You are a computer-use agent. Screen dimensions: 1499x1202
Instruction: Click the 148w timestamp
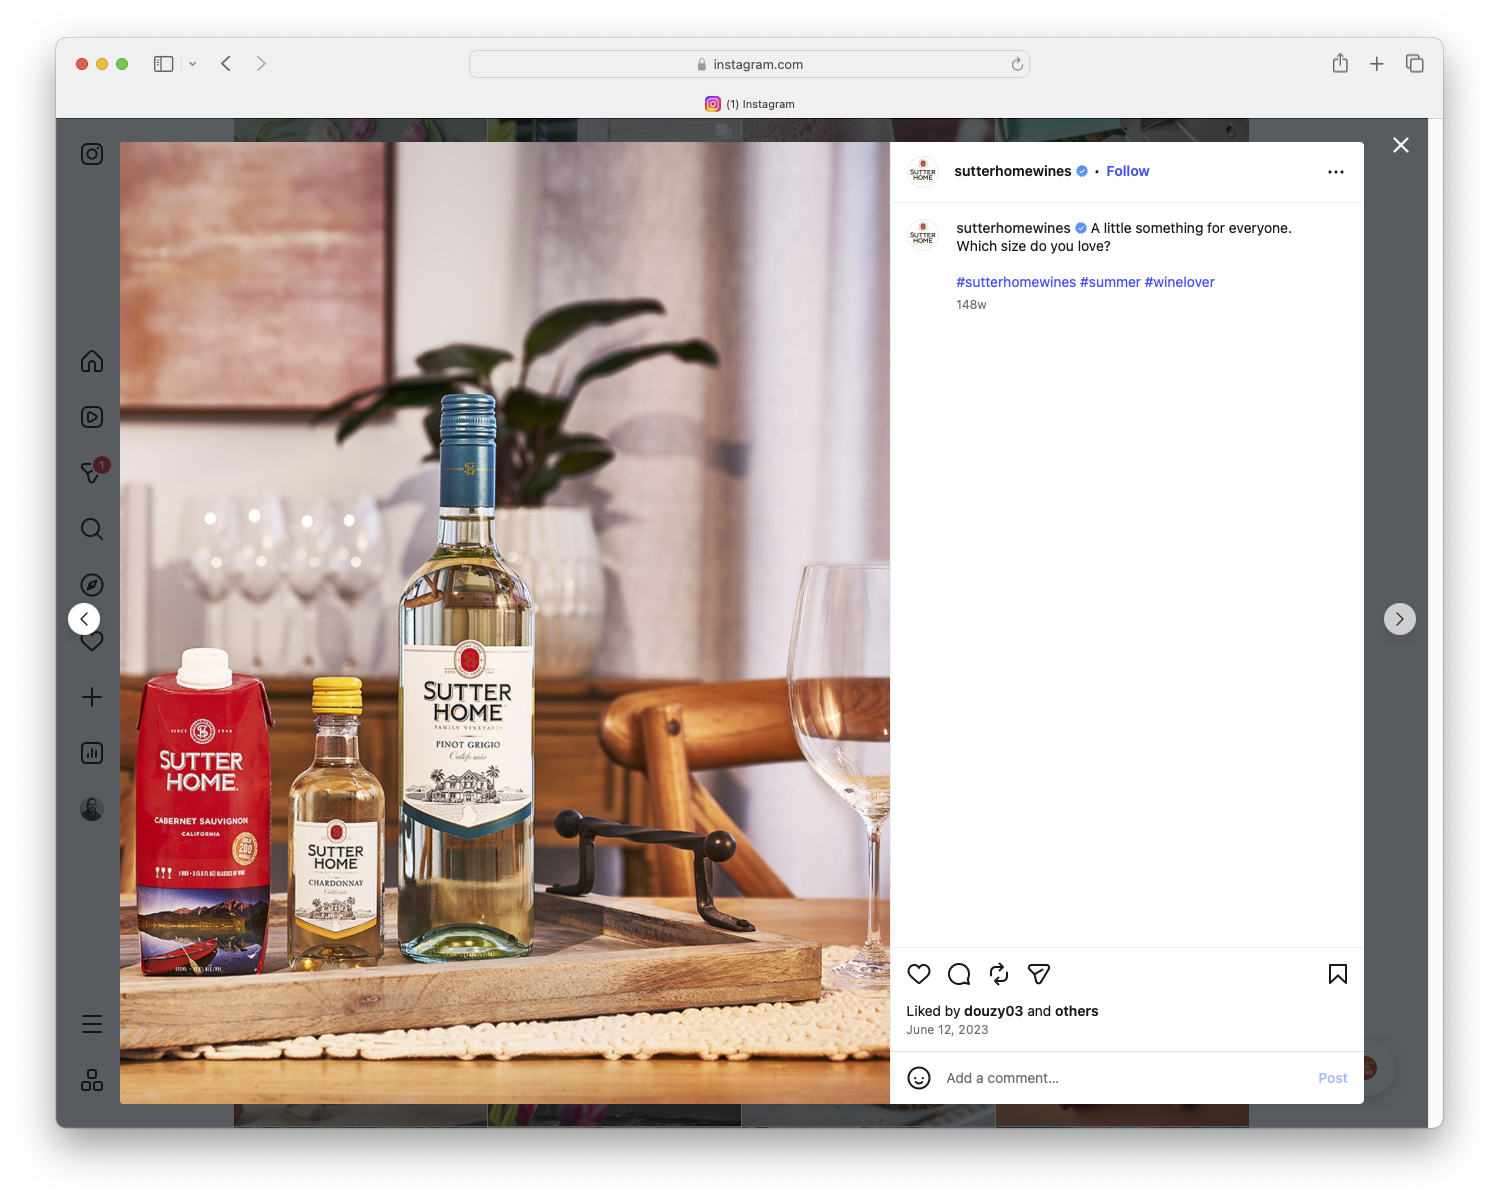pyautogui.click(x=971, y=305)
